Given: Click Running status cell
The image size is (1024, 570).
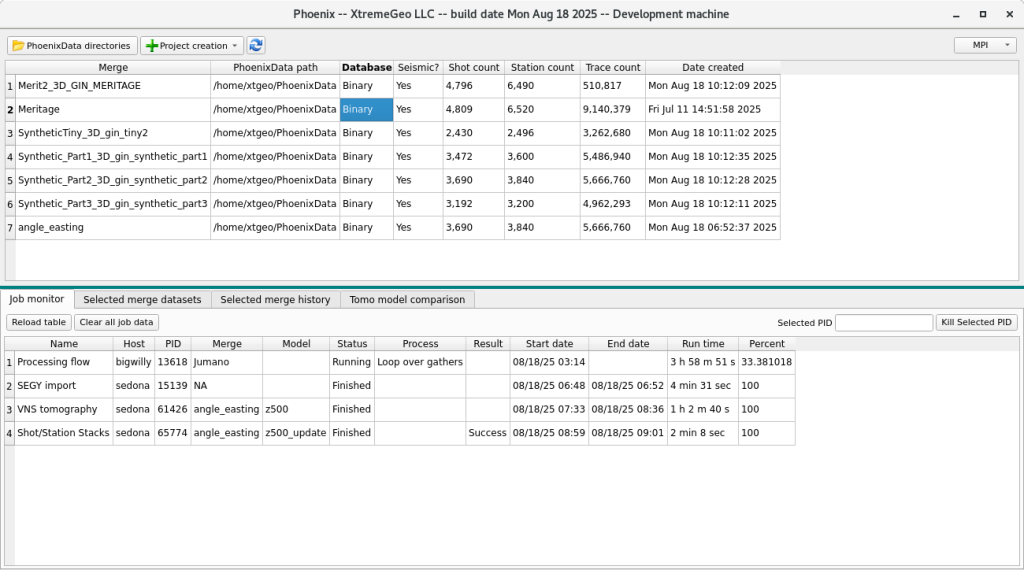Looking at the screenshot, I should 351,362.
